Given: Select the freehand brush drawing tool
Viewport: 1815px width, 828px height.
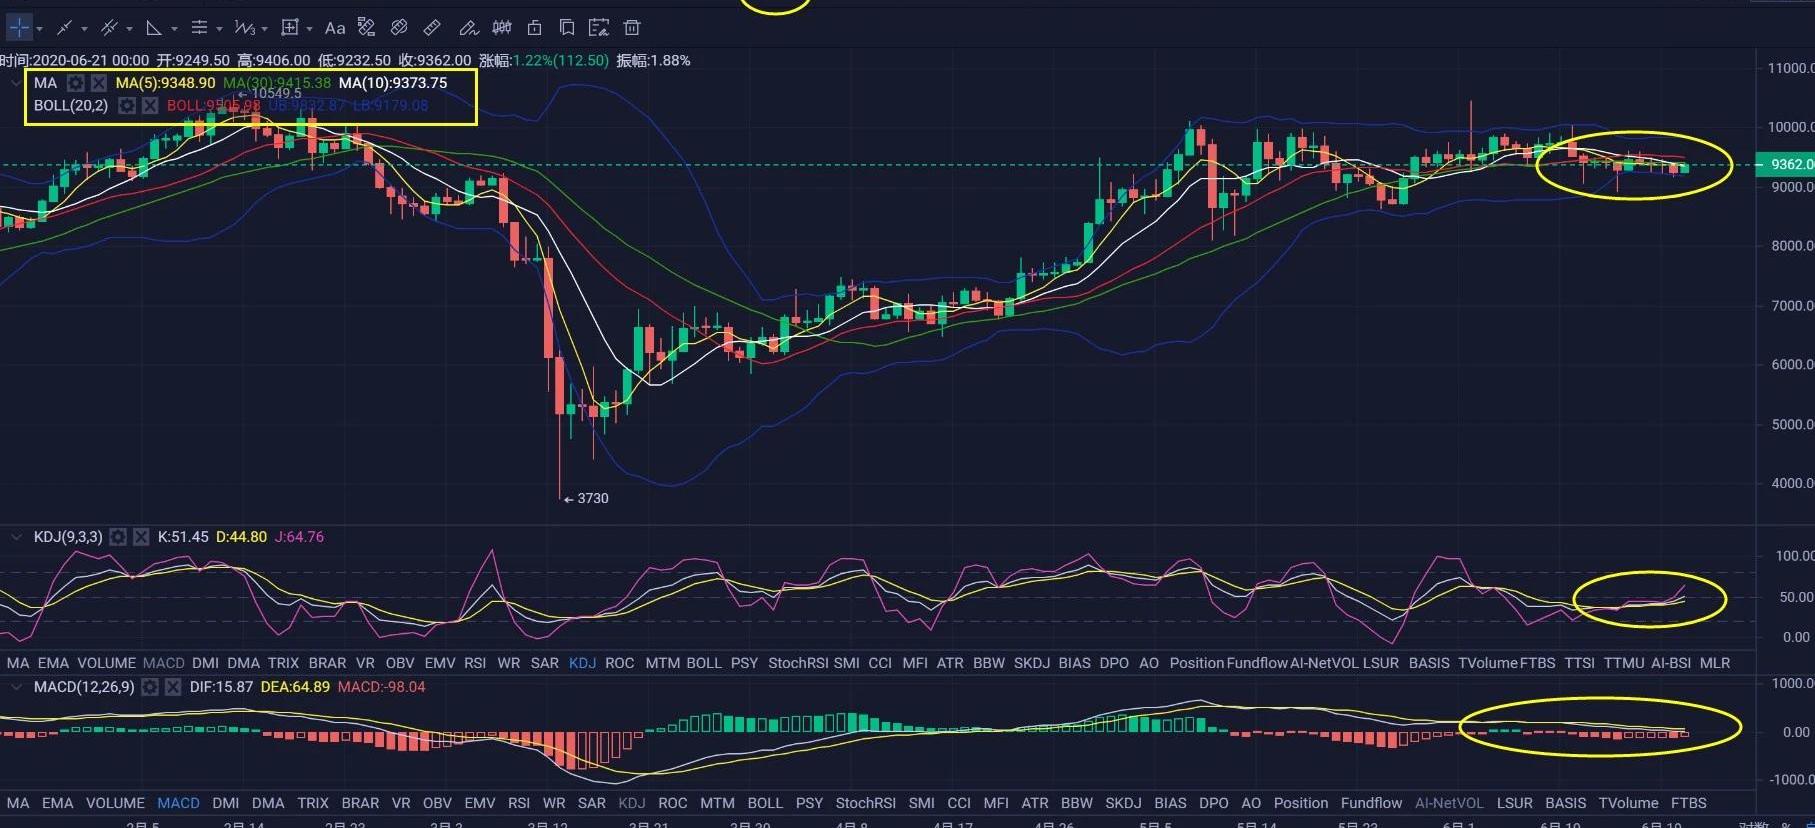Looking at the screenshot, I should point(467,28).
